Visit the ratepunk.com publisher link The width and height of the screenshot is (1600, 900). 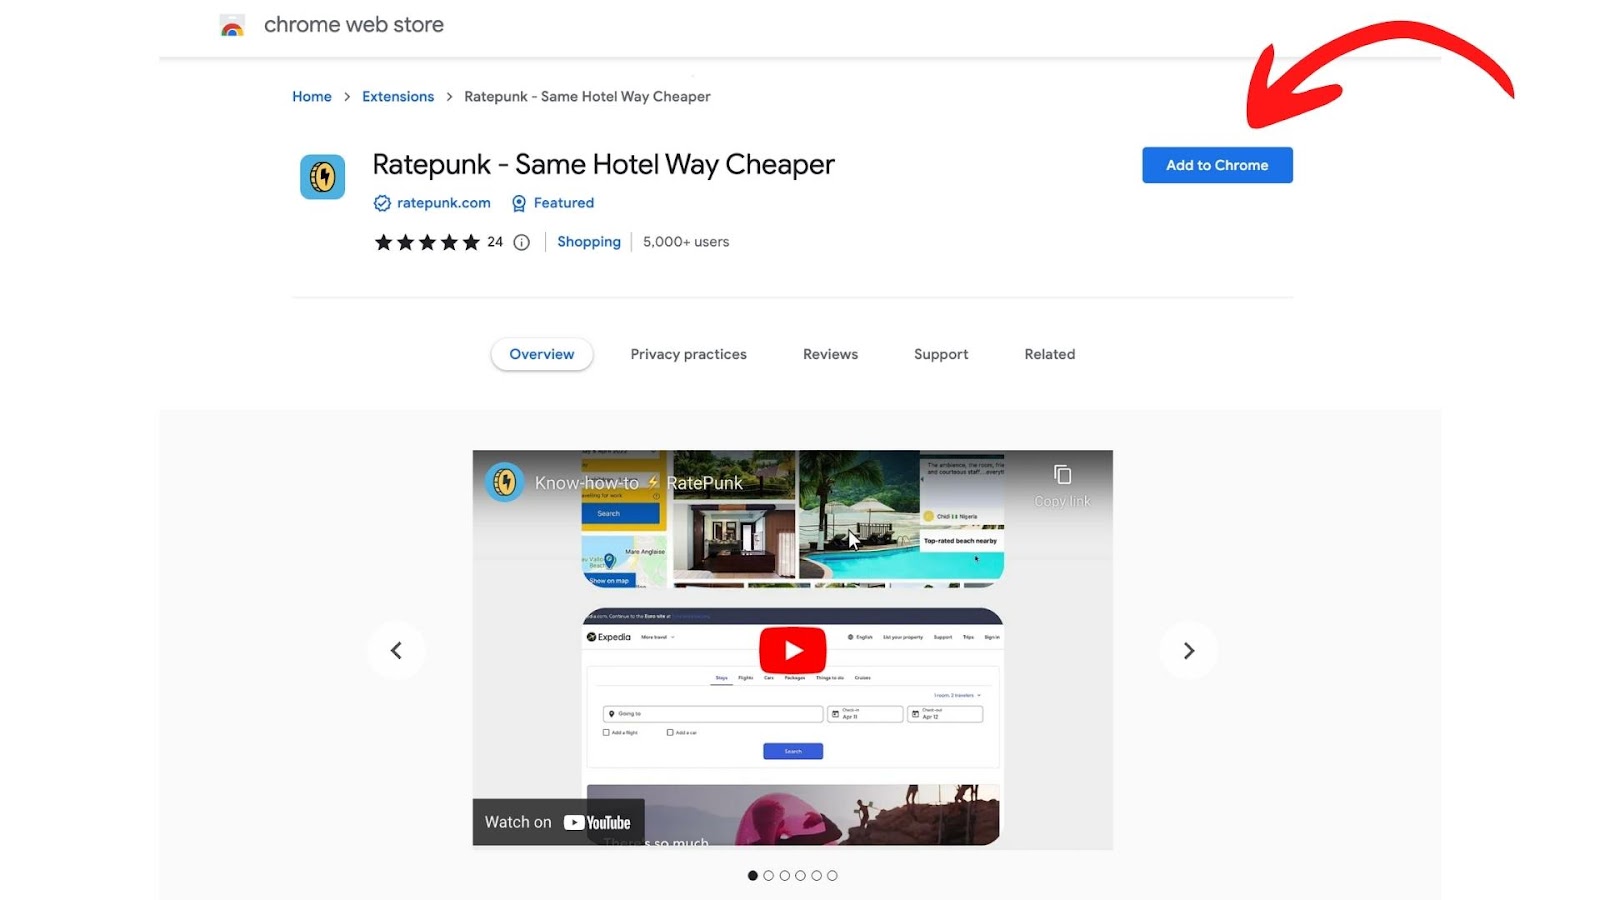444,203
